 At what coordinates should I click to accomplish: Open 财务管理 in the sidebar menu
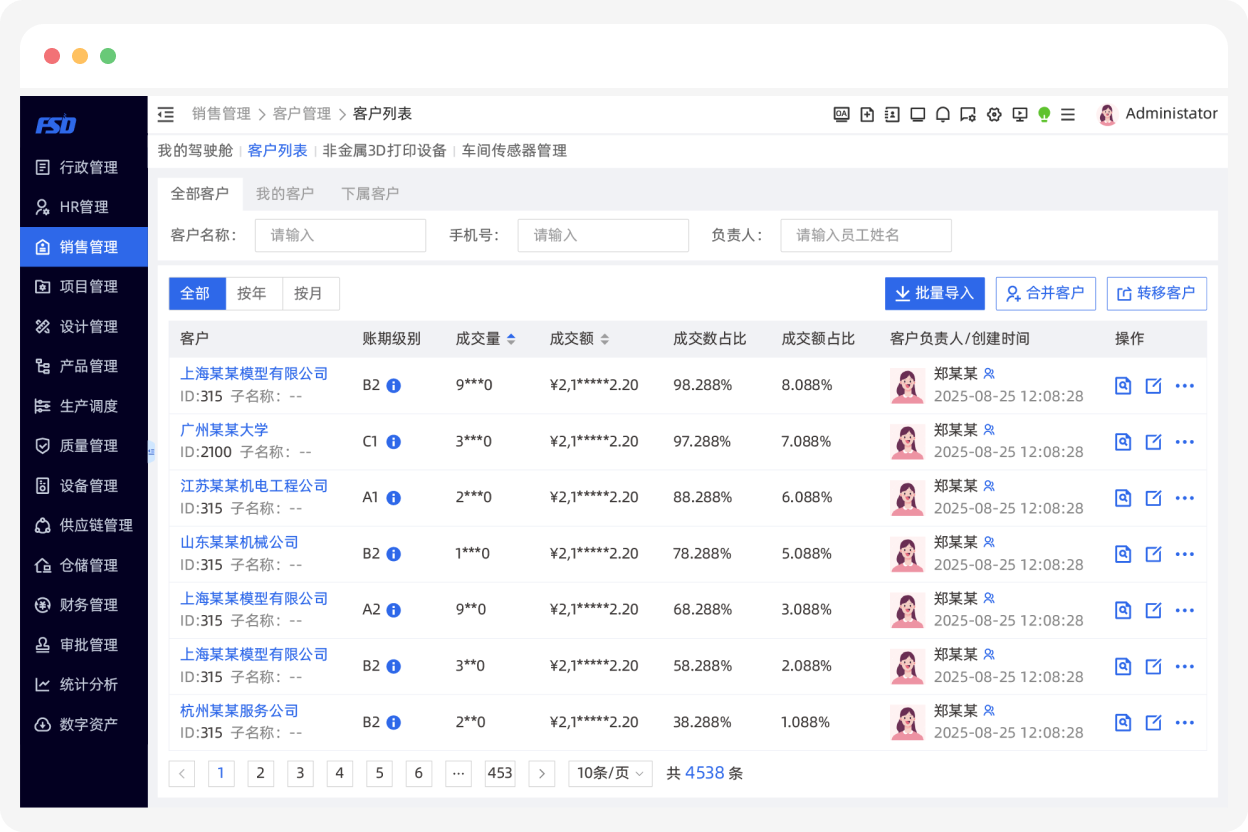(x=88, y=605)
